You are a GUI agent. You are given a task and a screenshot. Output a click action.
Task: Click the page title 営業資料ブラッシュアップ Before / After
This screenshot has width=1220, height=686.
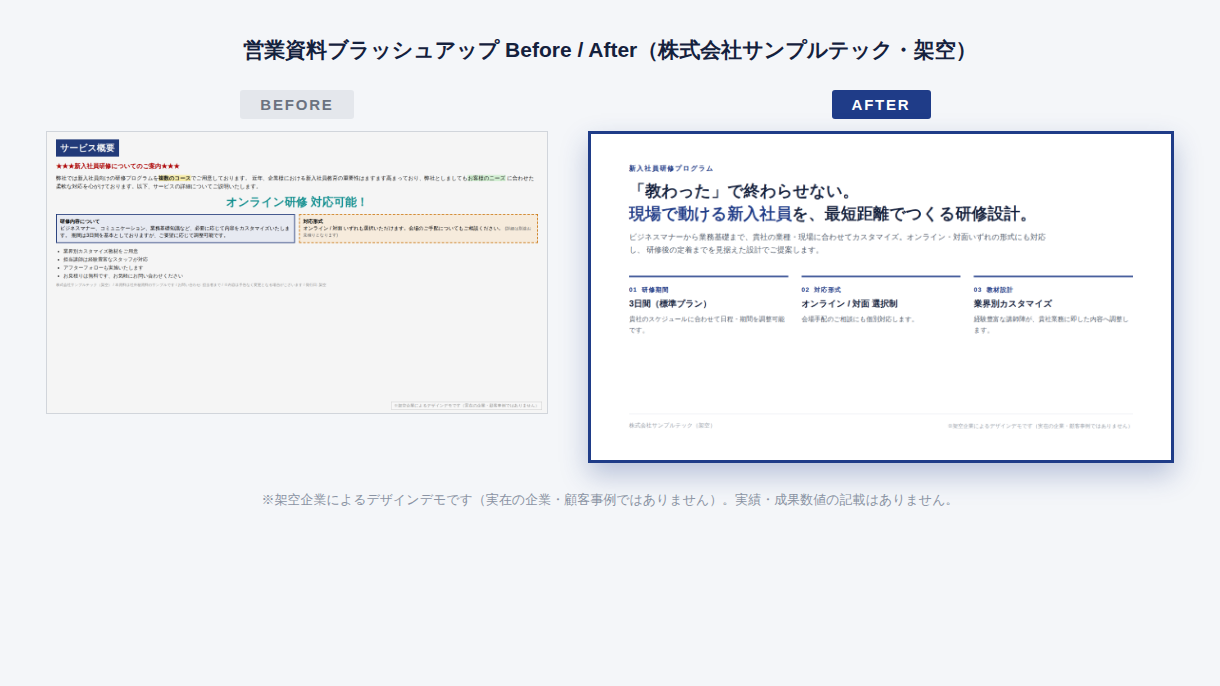[x=609, y=50]
